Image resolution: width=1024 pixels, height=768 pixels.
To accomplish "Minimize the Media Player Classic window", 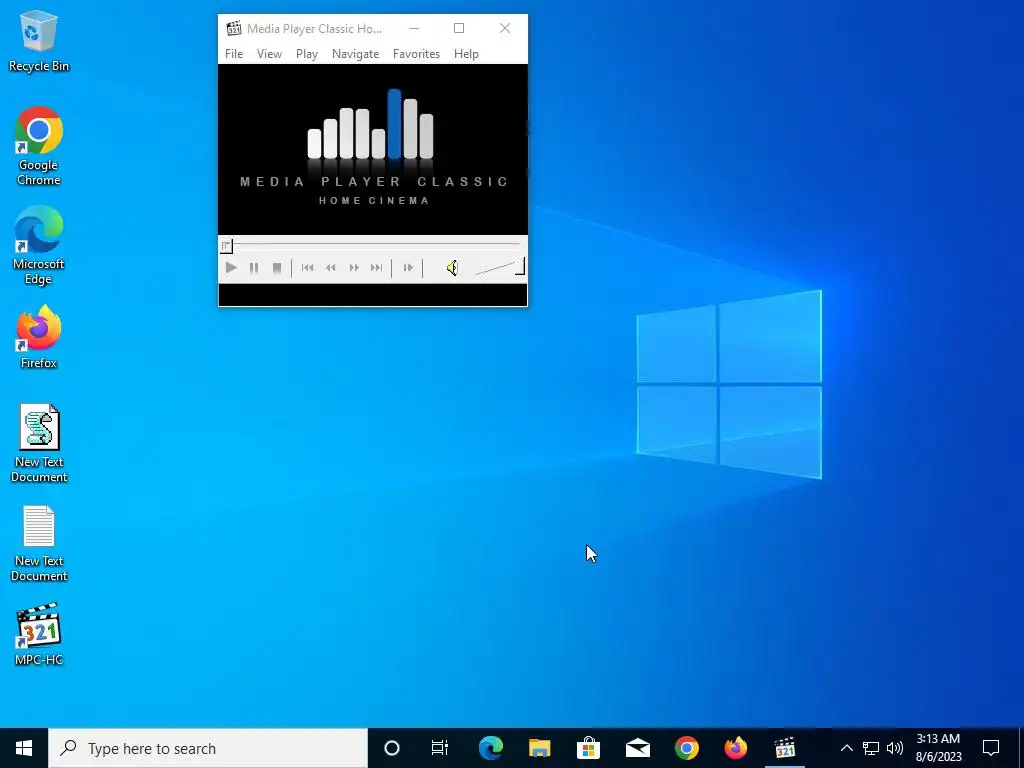I will pos(414,29).
